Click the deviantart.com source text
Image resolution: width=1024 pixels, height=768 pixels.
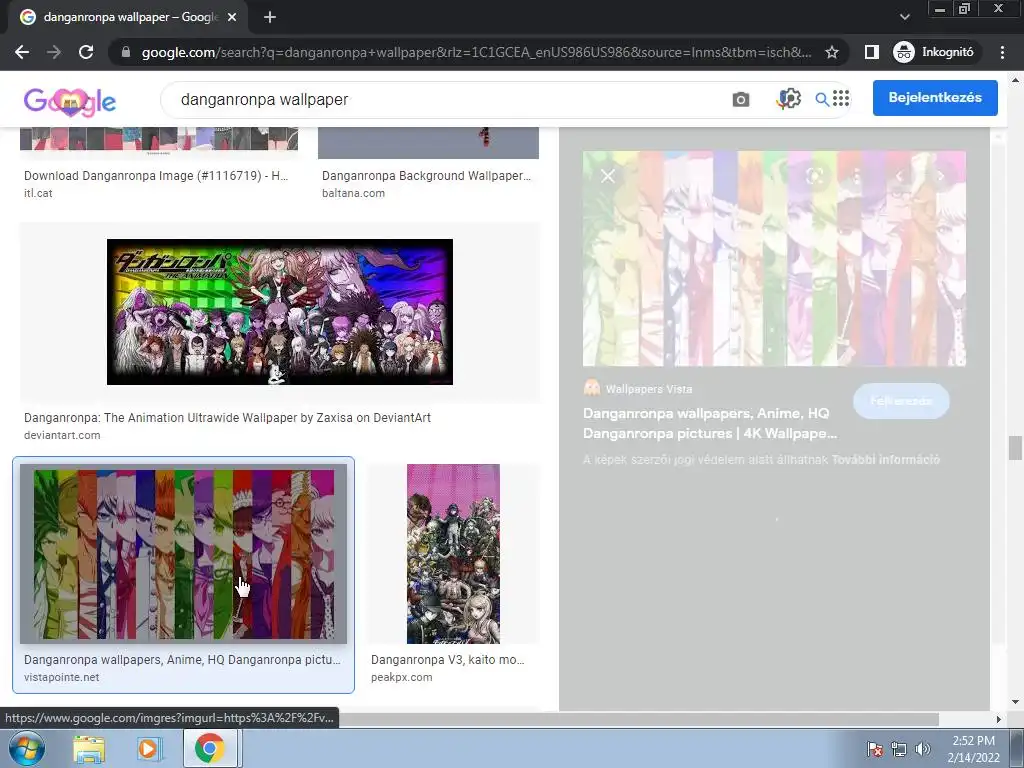(62, 436)
